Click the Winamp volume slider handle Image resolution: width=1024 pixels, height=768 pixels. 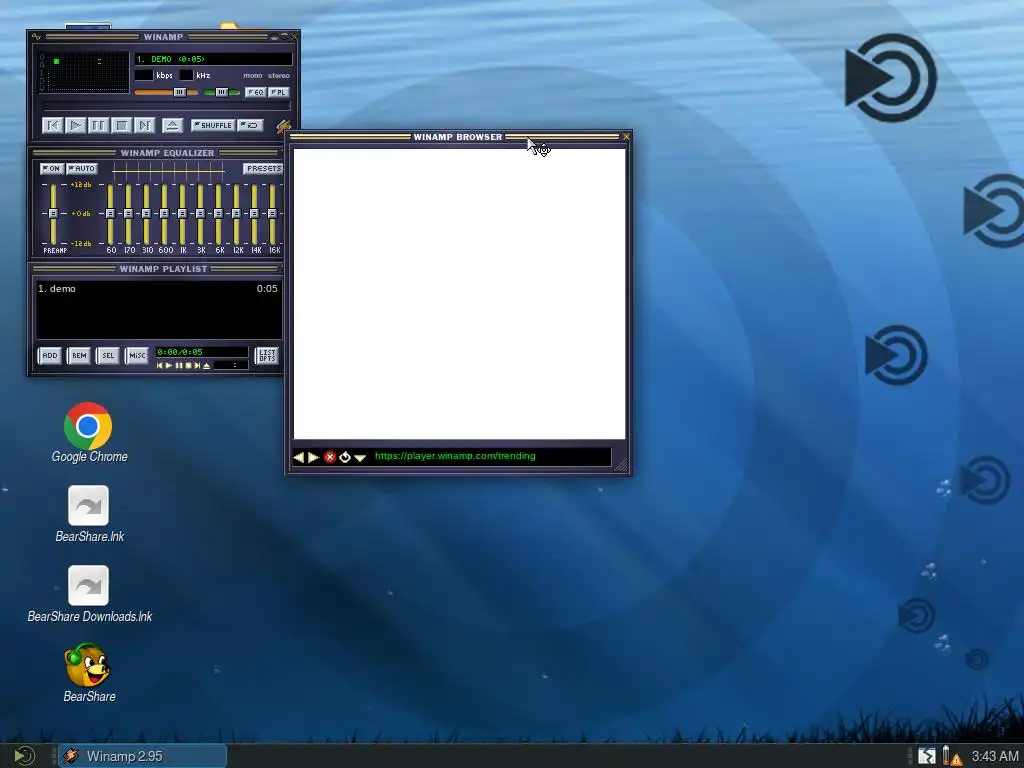point(180,92)
